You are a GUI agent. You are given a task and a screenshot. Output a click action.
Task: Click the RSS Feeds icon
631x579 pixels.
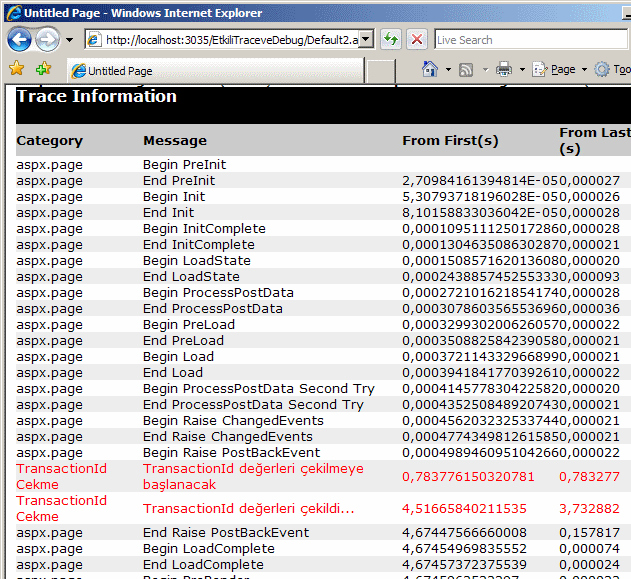click(x=466, y=70)
